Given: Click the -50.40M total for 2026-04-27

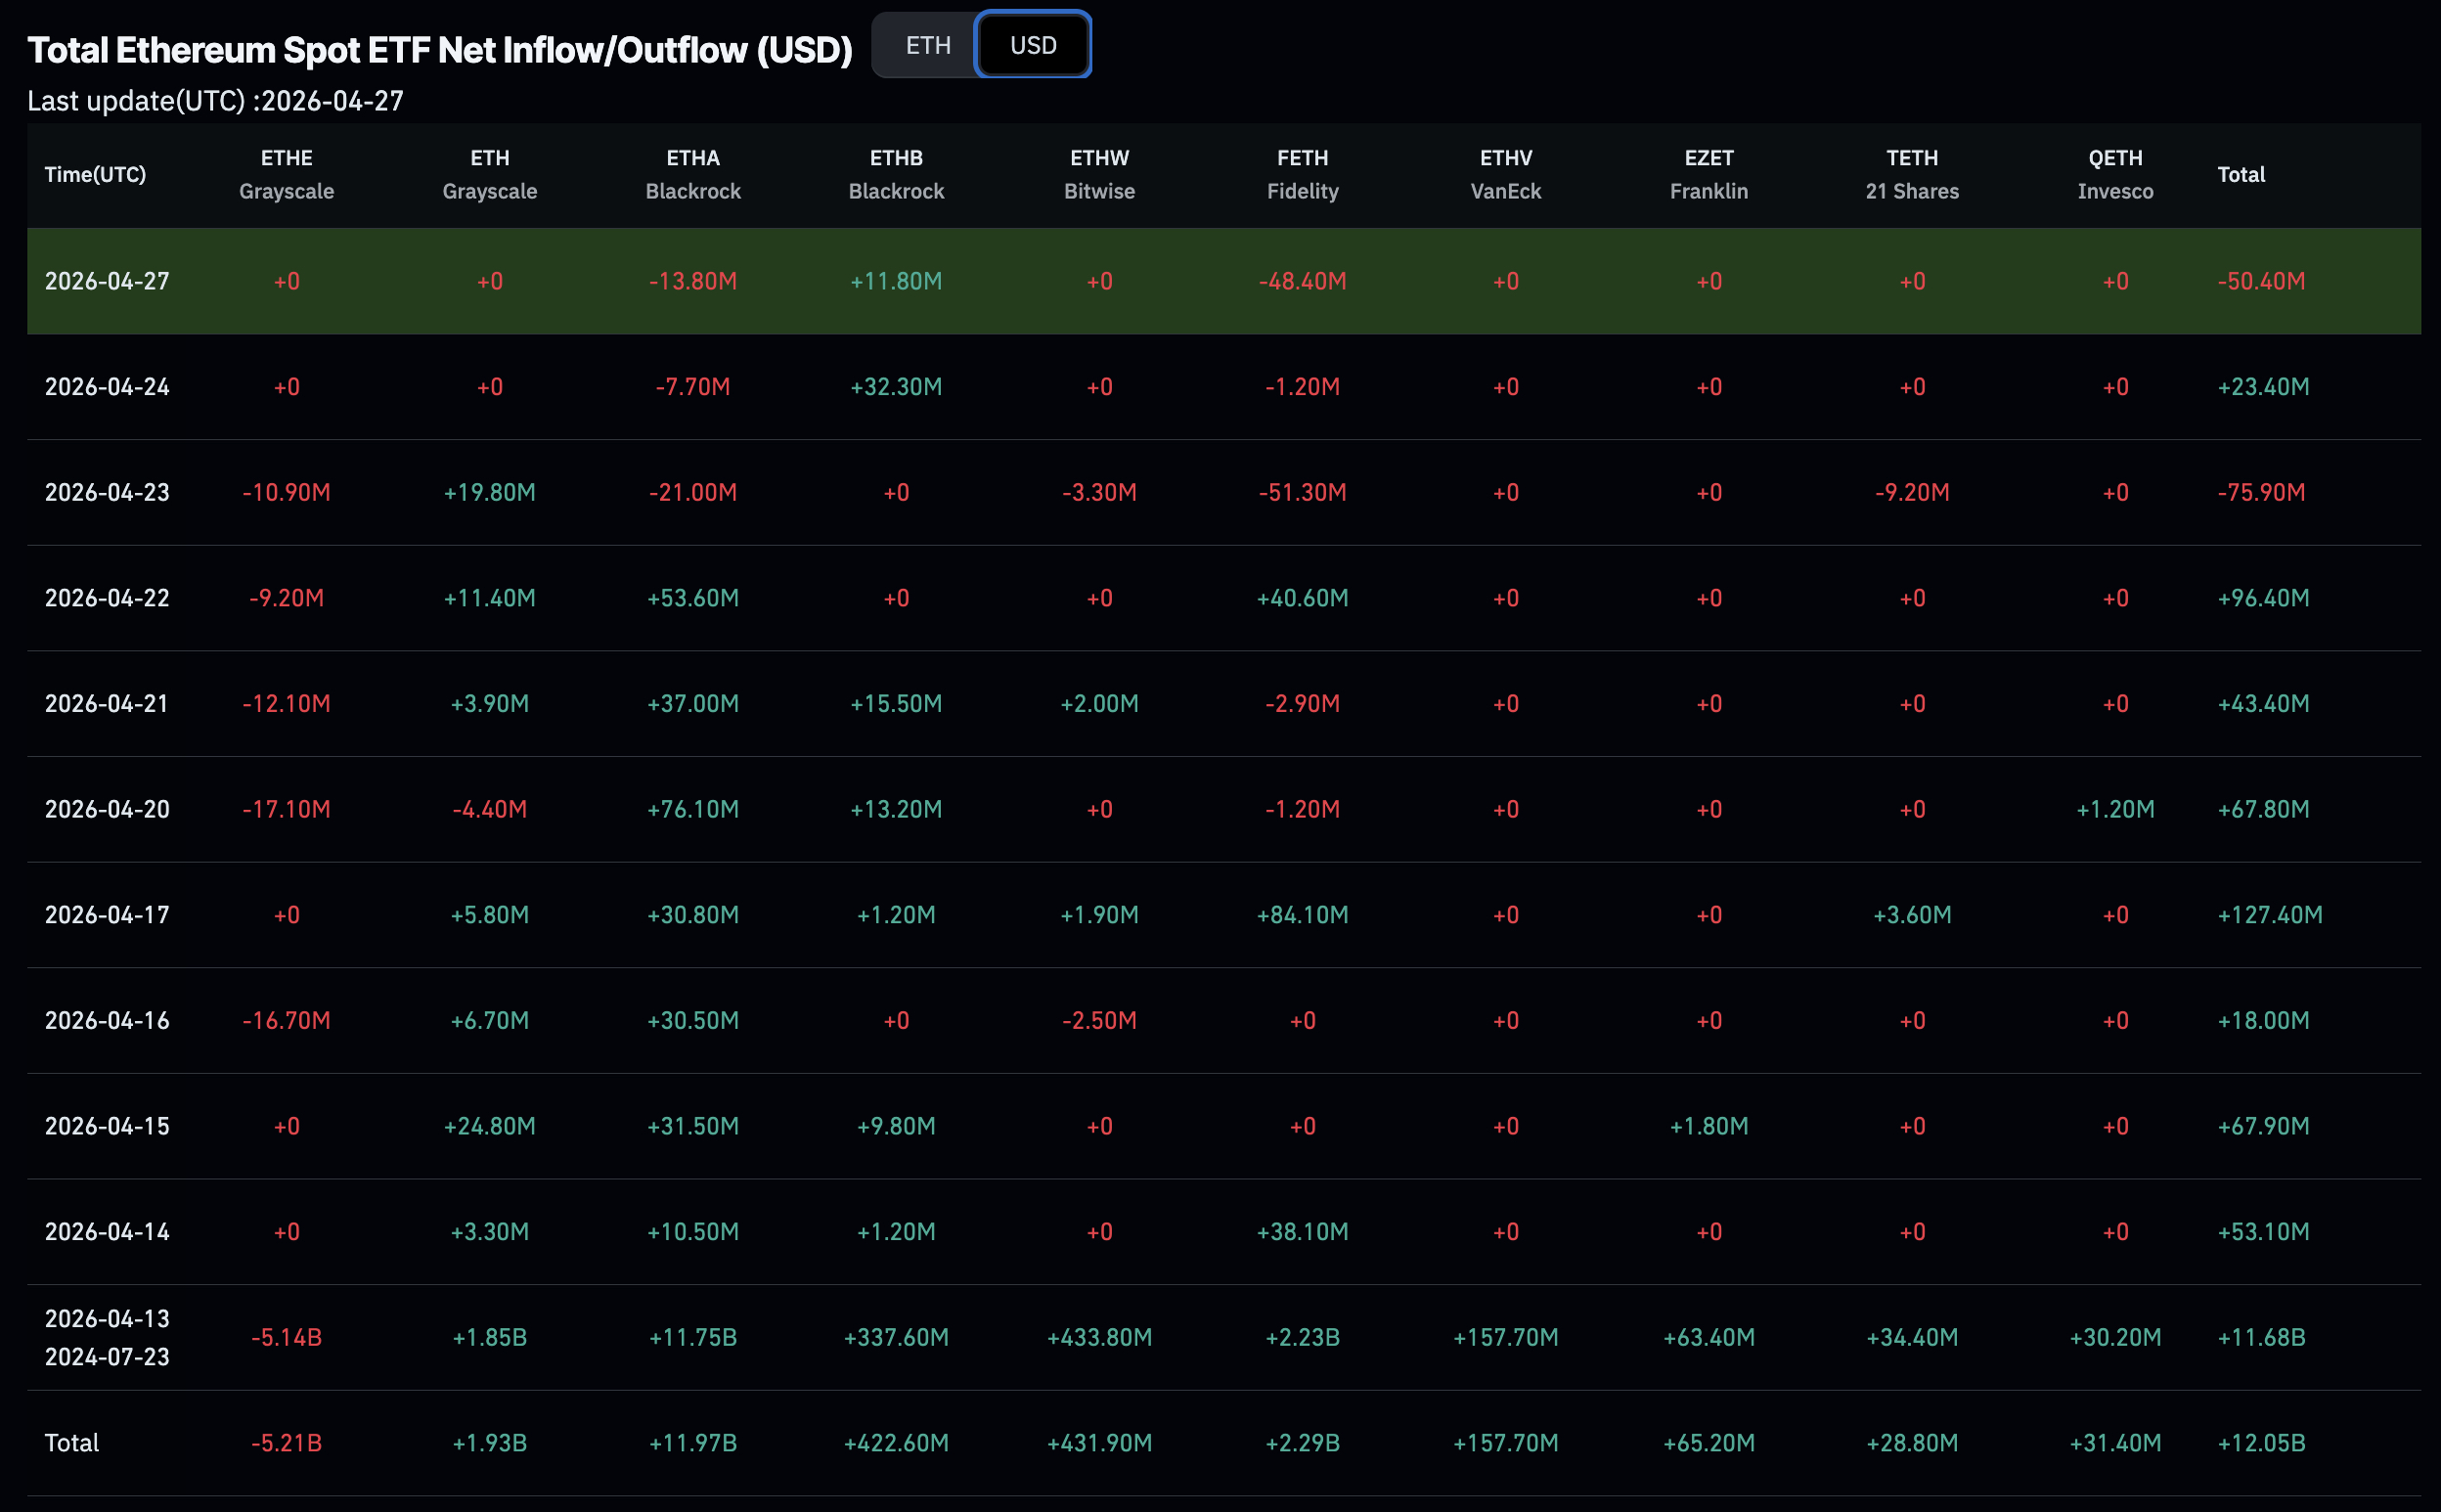Looking at the screenshot, I should tap(2260, 281).
